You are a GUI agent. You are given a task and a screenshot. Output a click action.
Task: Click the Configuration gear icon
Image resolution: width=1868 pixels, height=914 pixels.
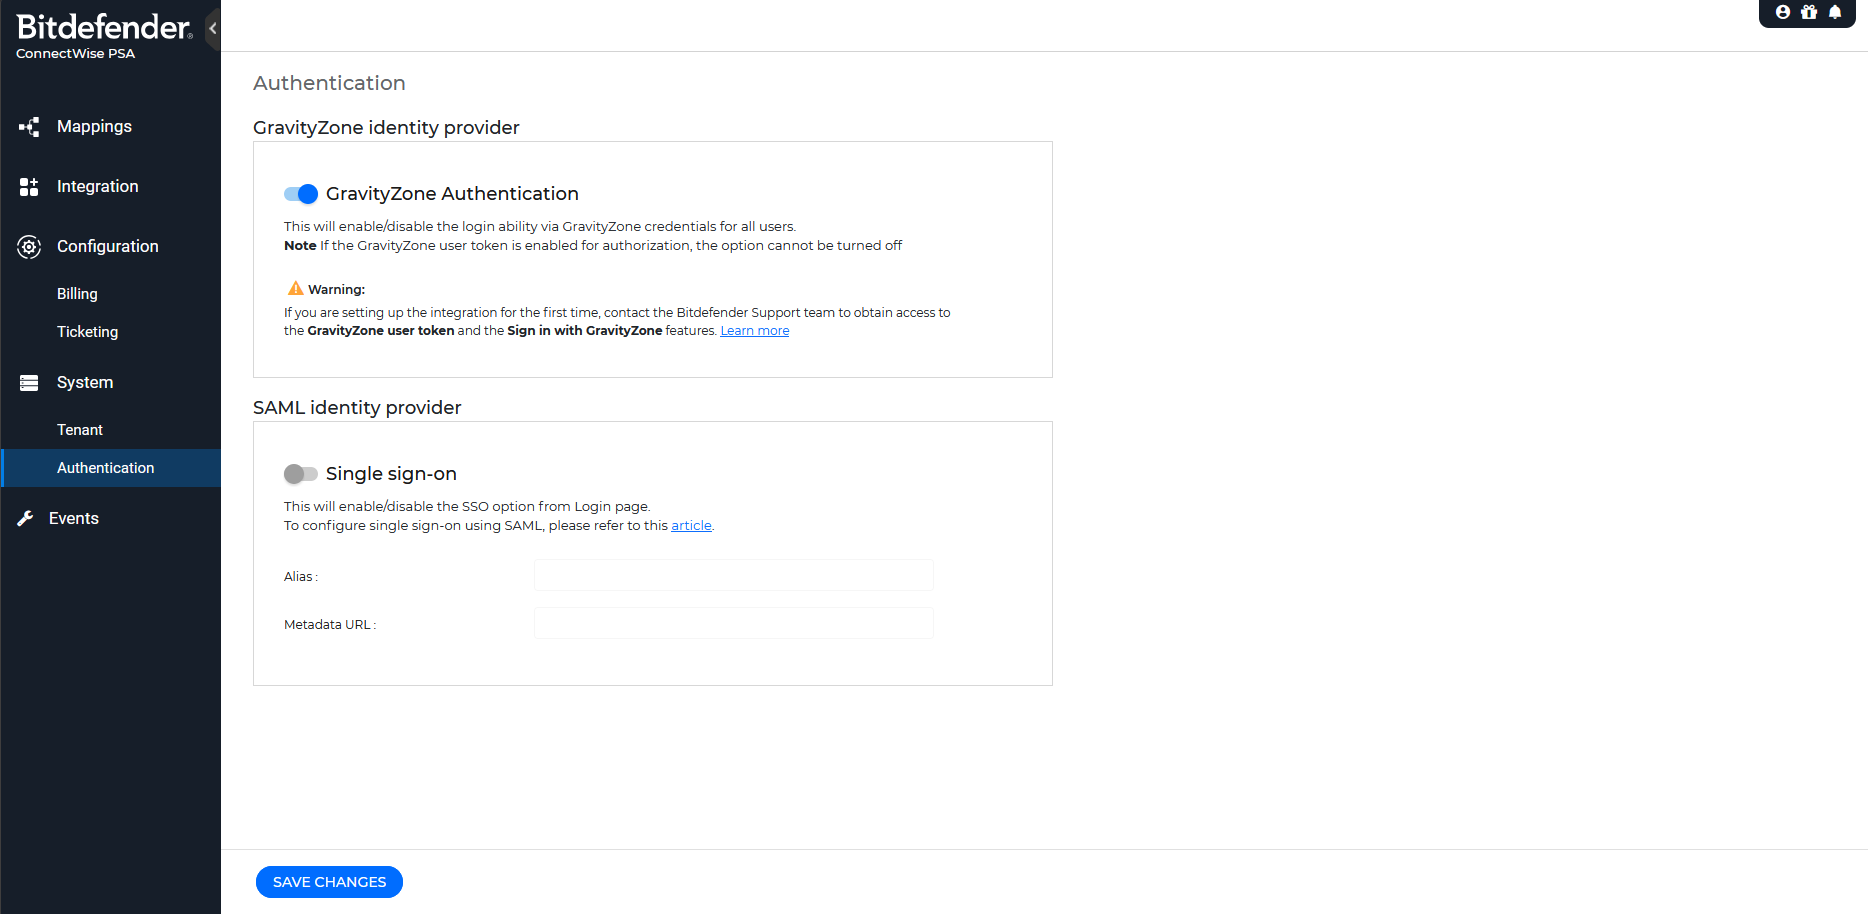point(29,247)
